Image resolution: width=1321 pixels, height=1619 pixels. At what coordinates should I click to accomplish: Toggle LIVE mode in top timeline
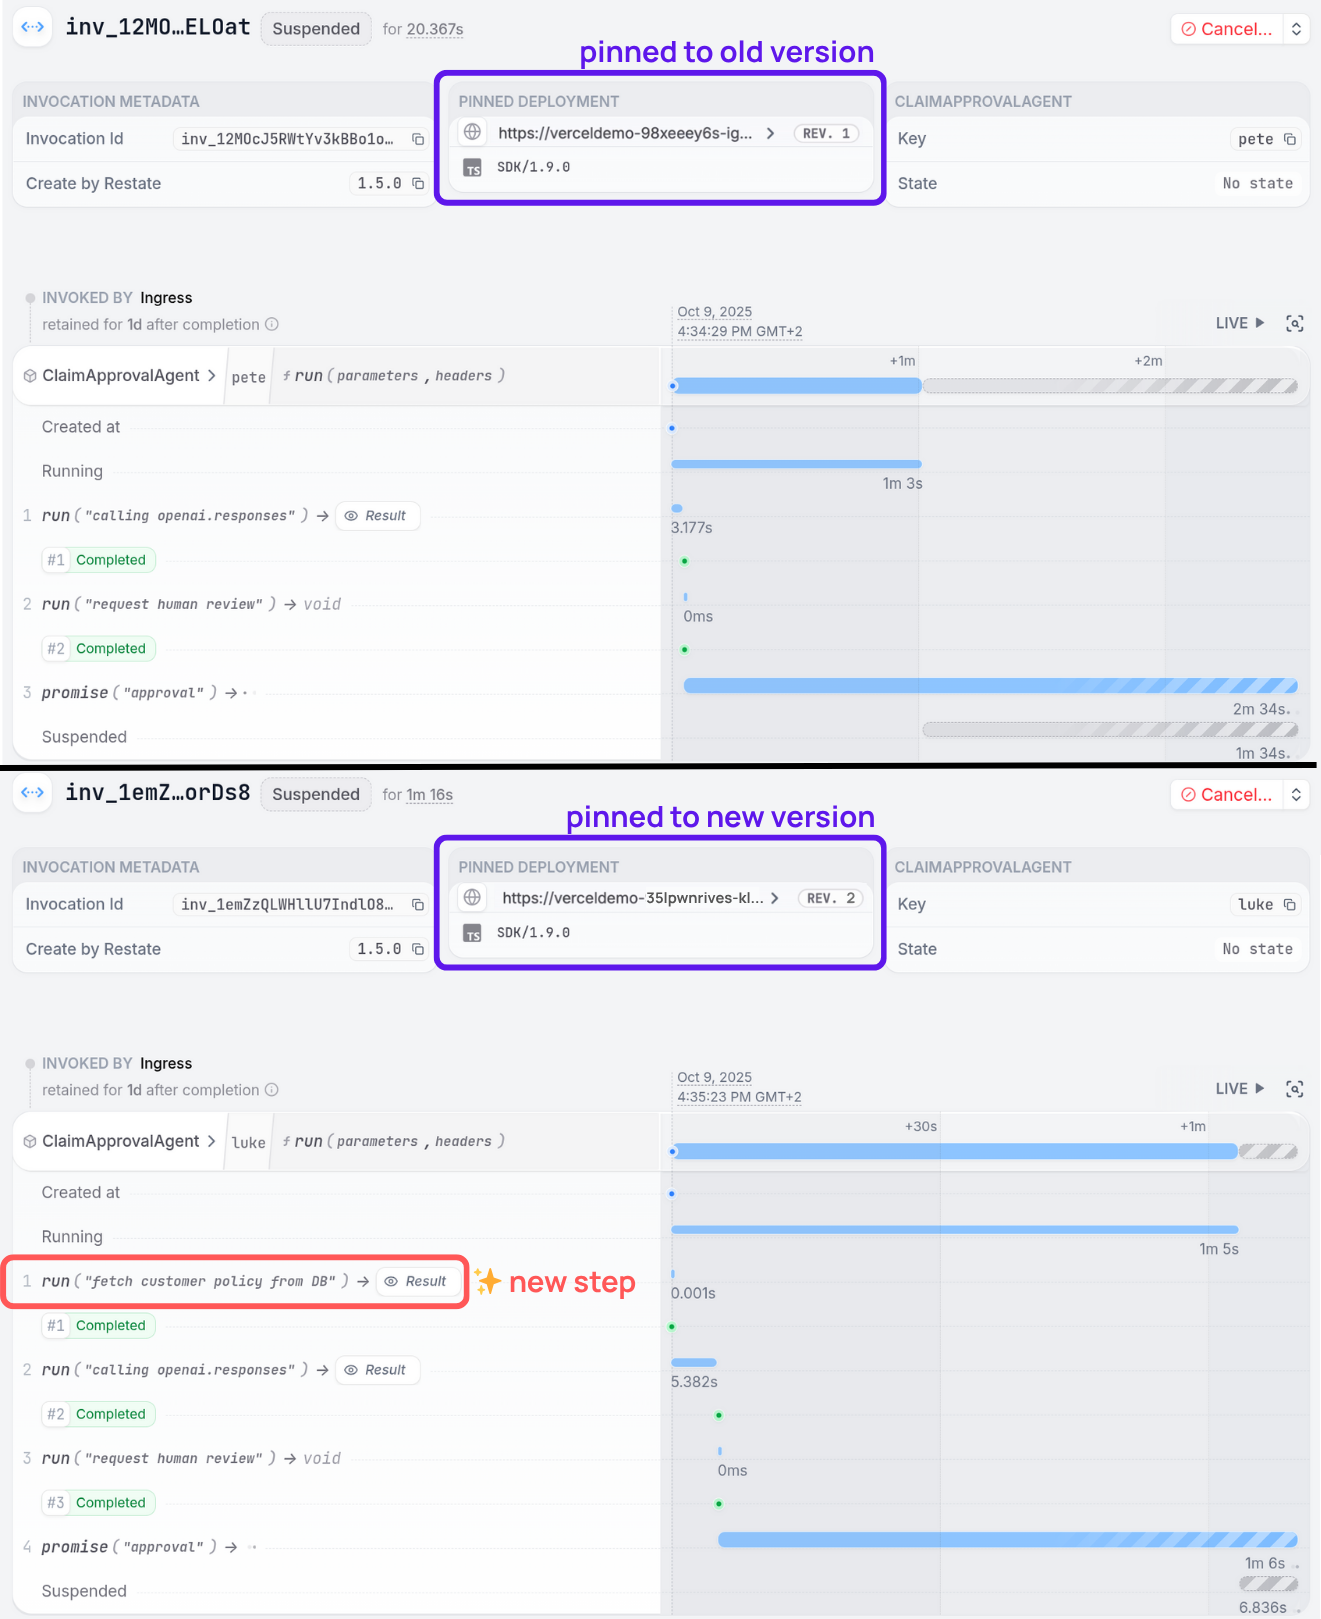coord(1240,323)
